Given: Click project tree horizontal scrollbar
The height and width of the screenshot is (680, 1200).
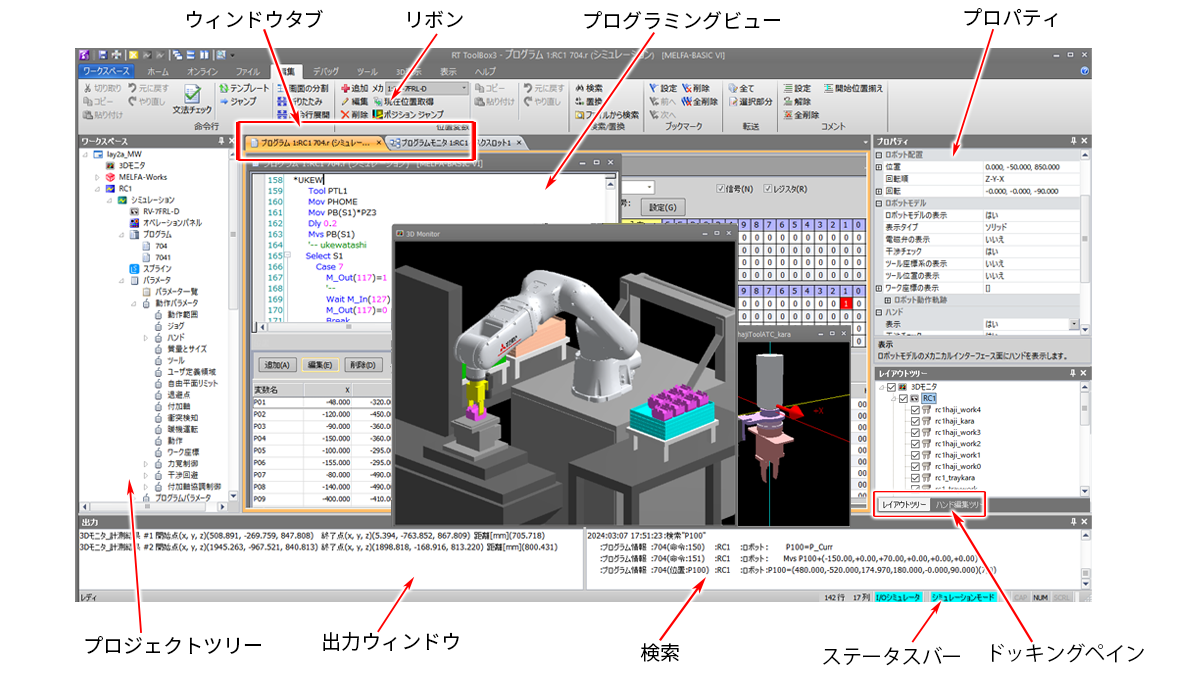Looking at the screenshot, I should pos(152,508).
